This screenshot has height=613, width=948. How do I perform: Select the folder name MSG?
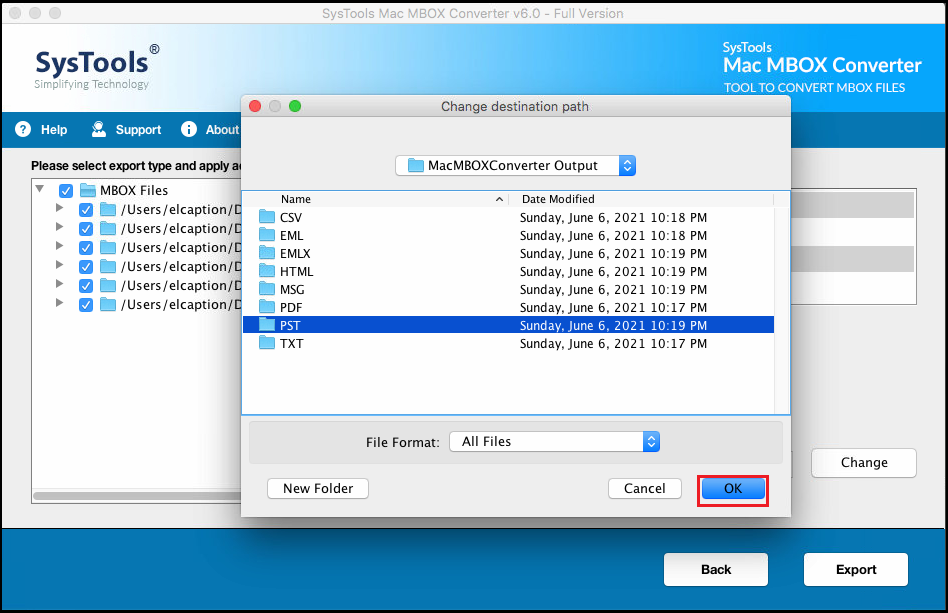[292, 290]
